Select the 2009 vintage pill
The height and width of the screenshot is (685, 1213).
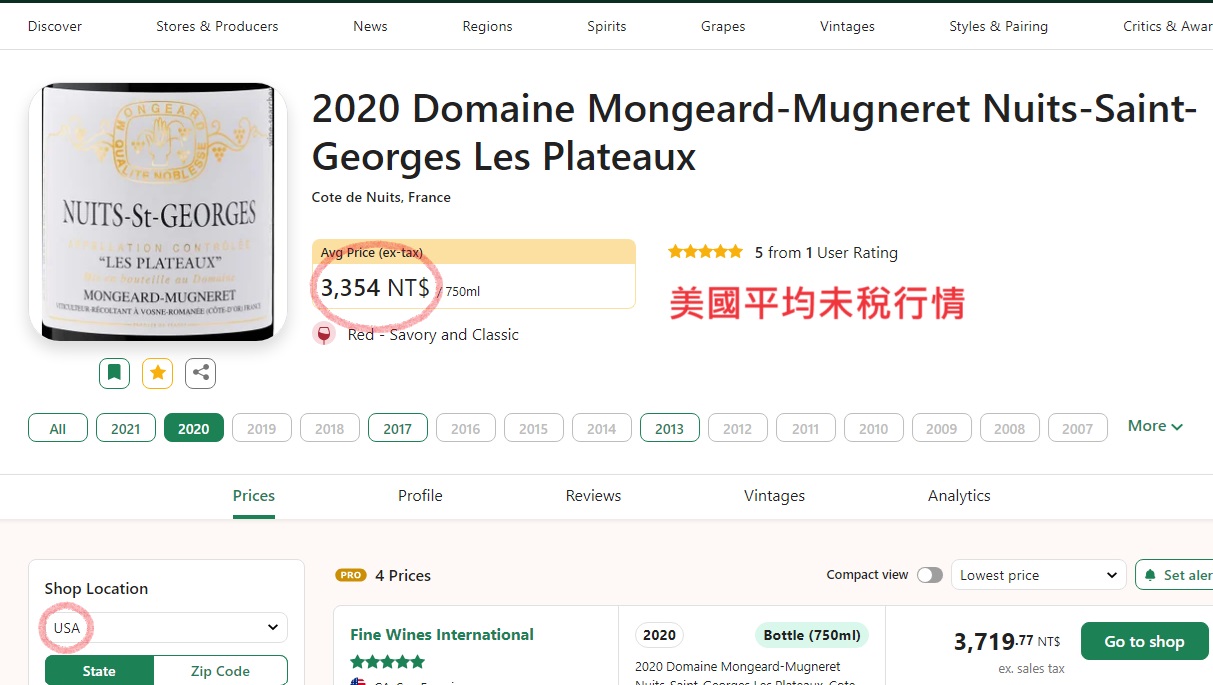click(x=942, y=428)
